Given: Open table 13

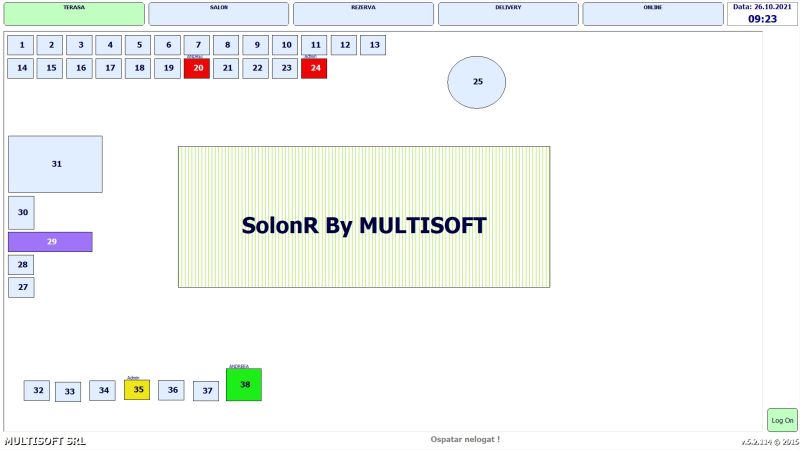Looking at the screenshot, I should coord(373,45).
